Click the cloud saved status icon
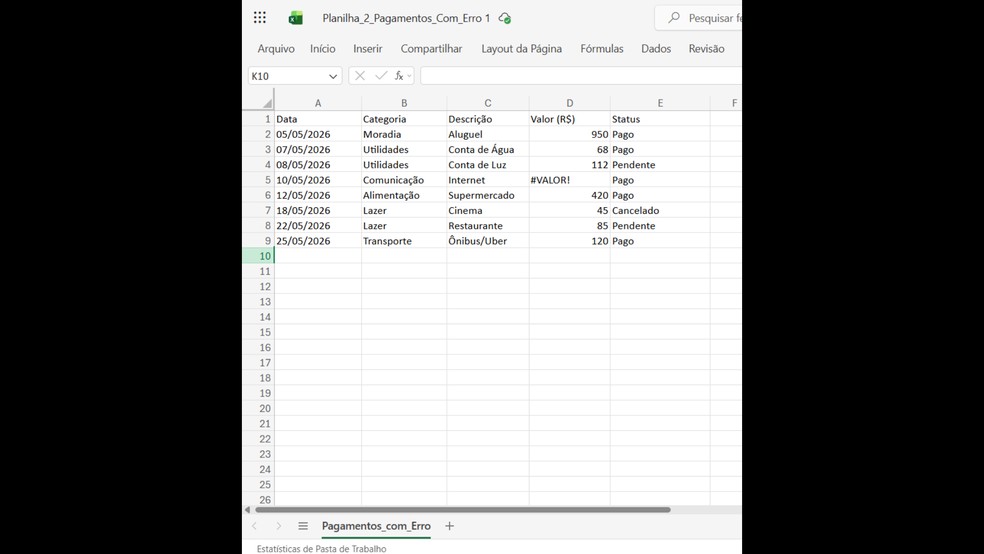The image size is (984, 554). point(505,18)
